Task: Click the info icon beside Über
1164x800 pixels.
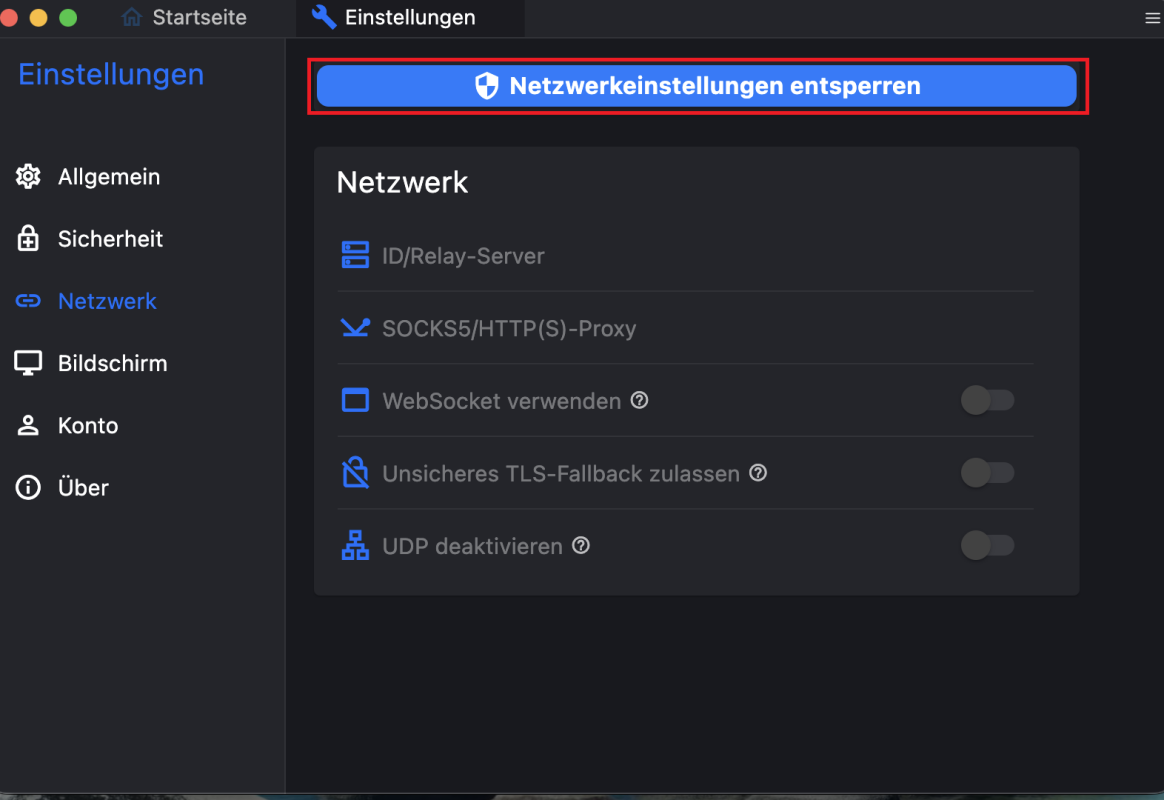Action: point(28,488)
